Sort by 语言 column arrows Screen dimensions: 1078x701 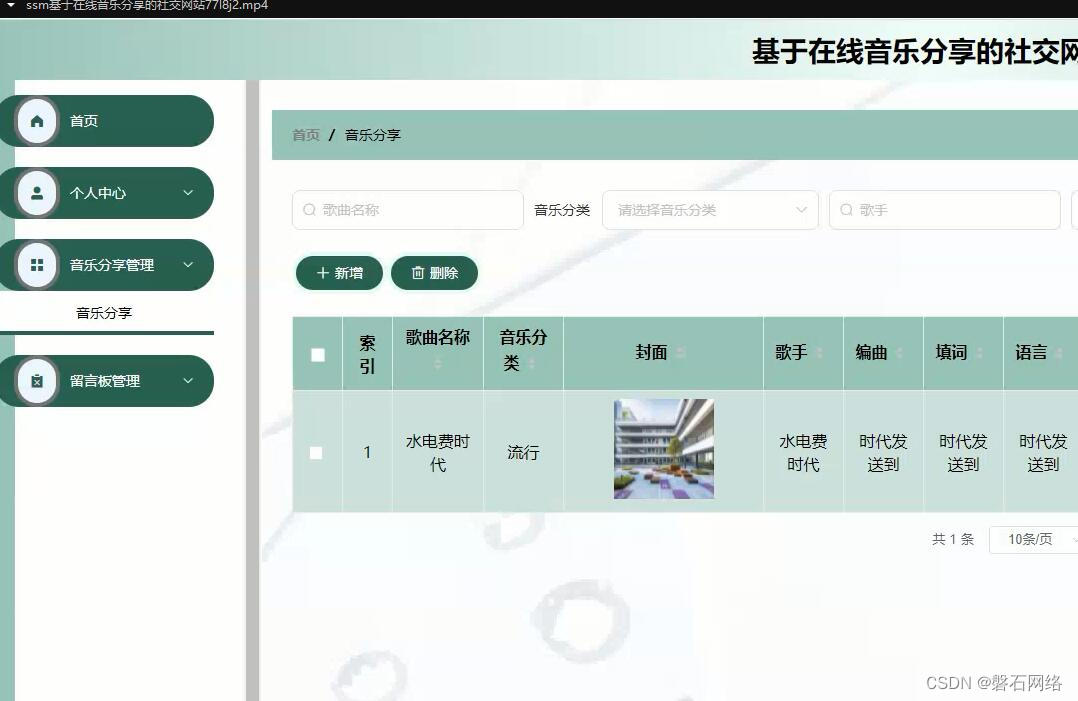click(1059, 353)
